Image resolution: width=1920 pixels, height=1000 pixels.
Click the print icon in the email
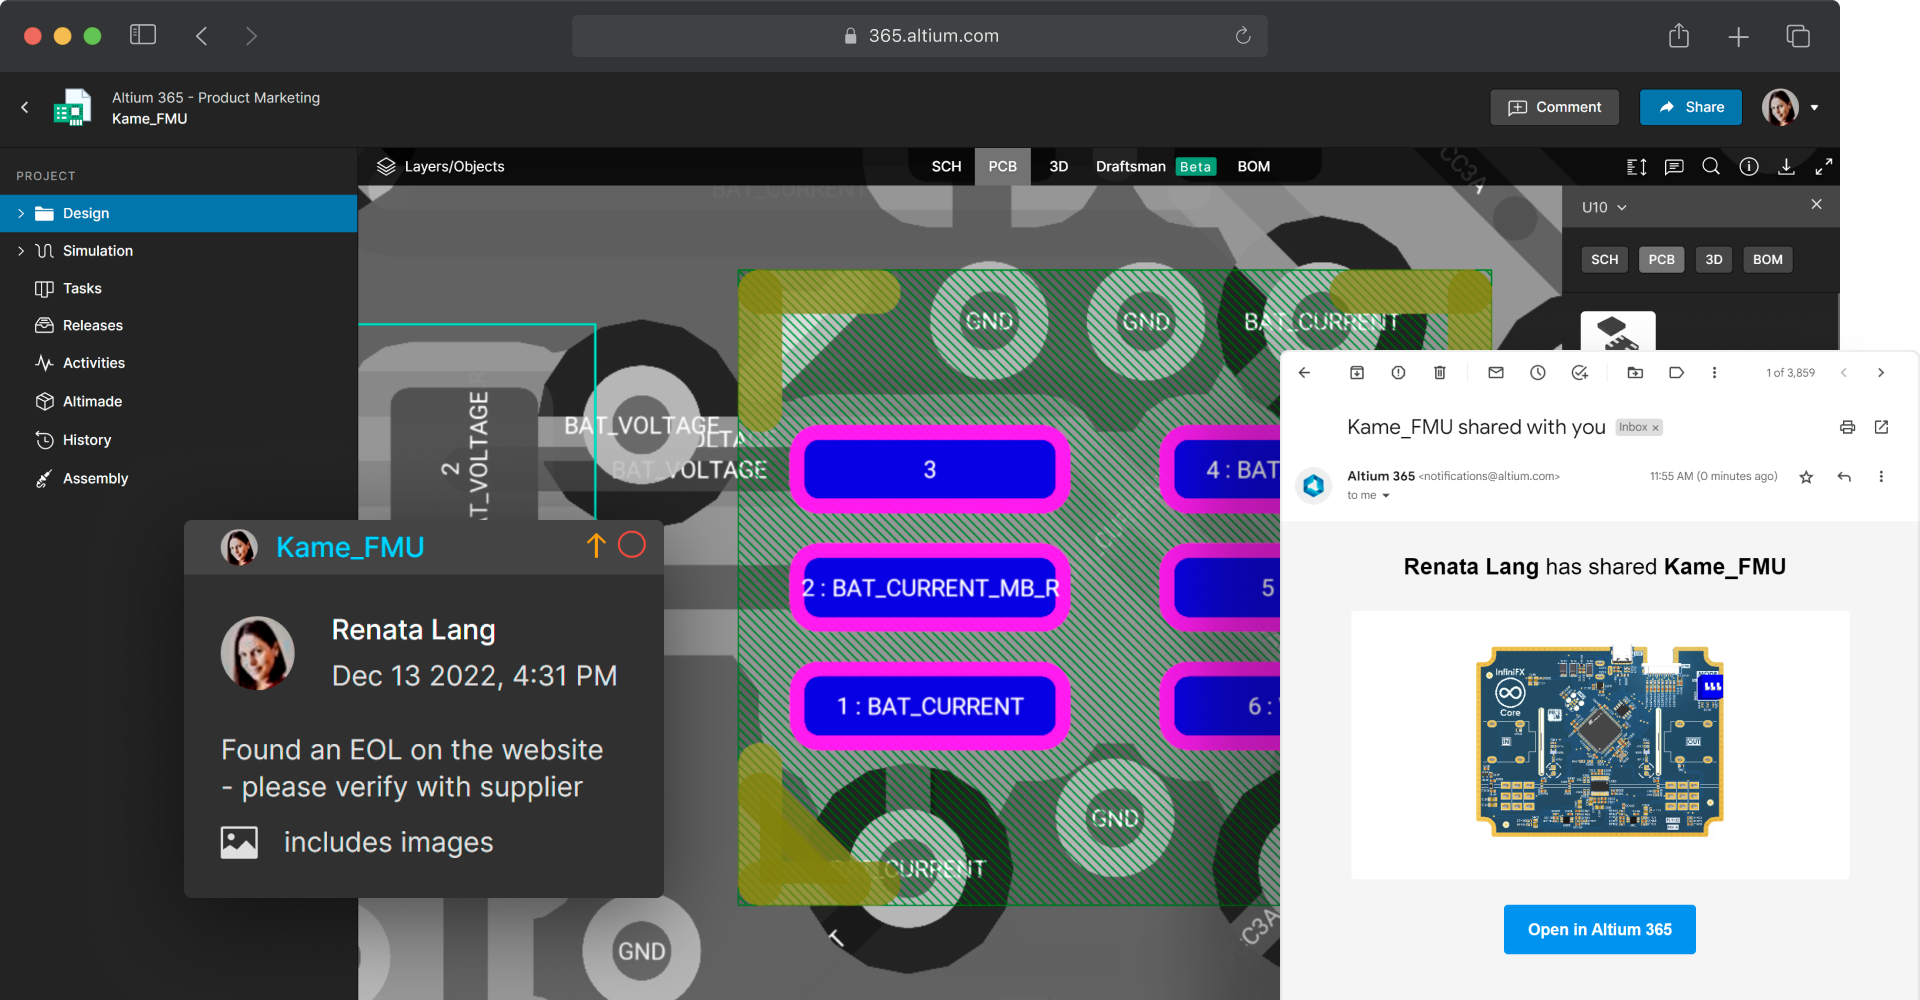point(1847,427)
